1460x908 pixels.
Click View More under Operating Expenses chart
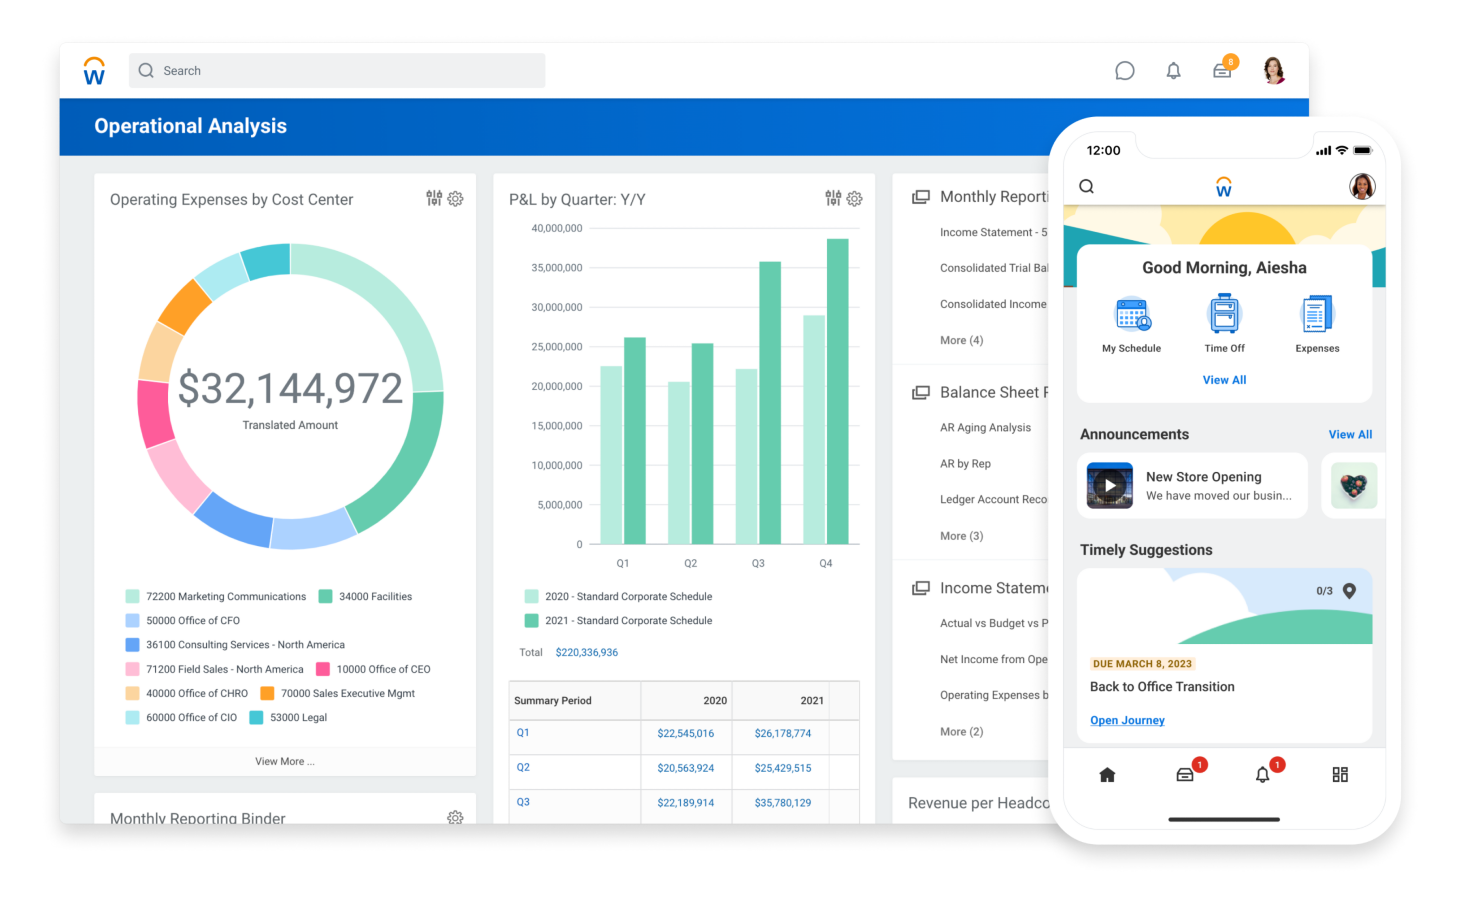284,761
